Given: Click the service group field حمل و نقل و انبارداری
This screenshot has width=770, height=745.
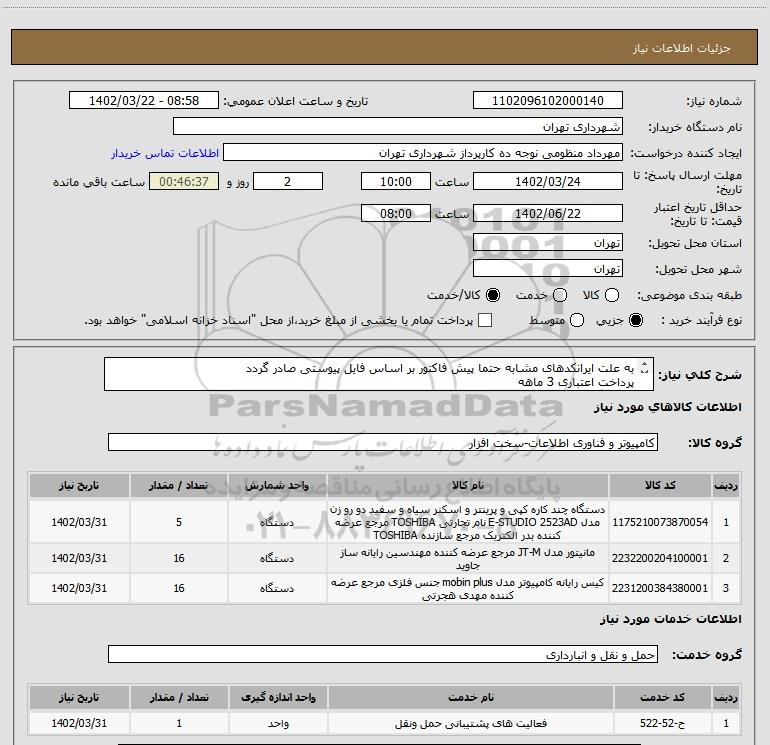Looking at the screenshot, I should [383, 655].
